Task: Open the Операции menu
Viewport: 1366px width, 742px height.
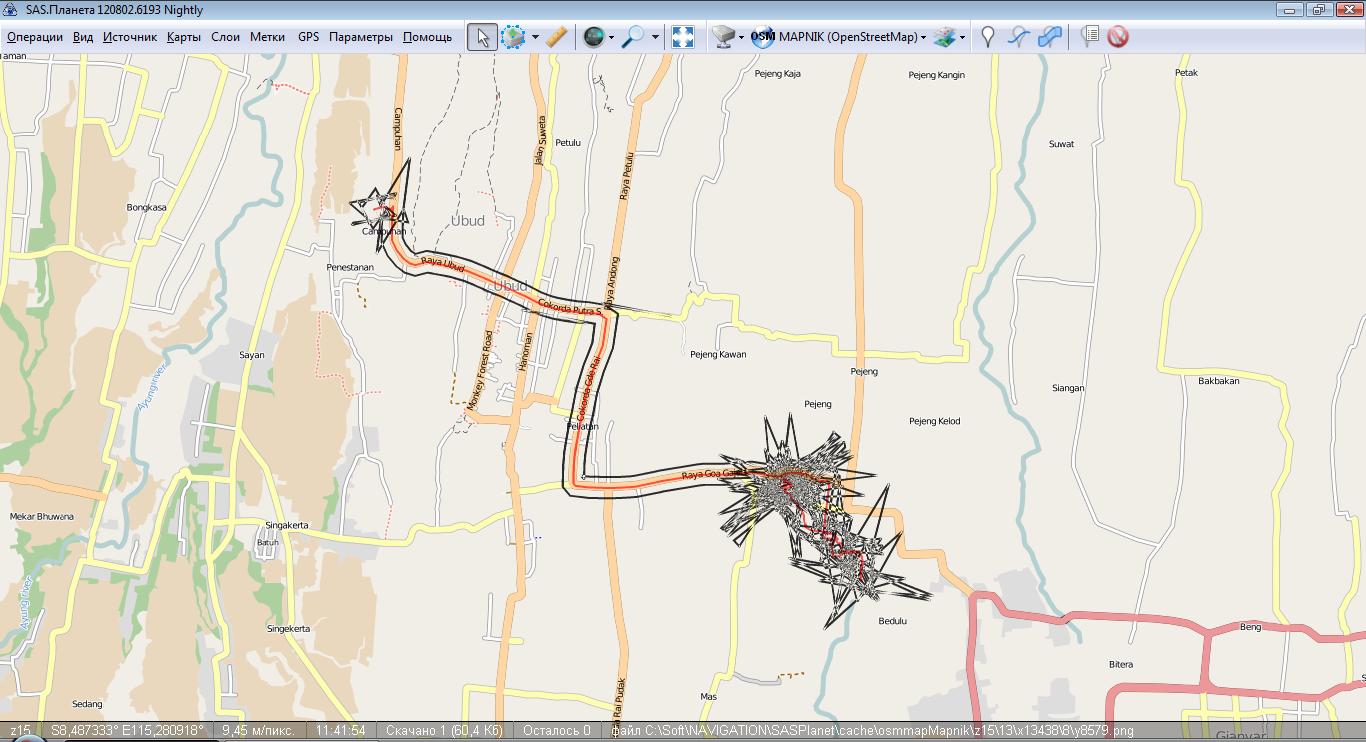Action: (x=35, y=37)
